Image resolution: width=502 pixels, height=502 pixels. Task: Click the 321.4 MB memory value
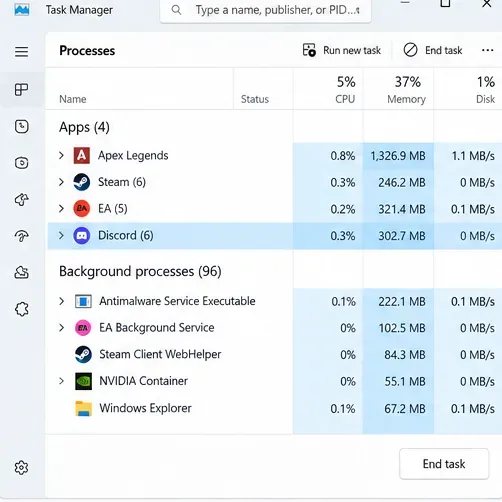402,209
